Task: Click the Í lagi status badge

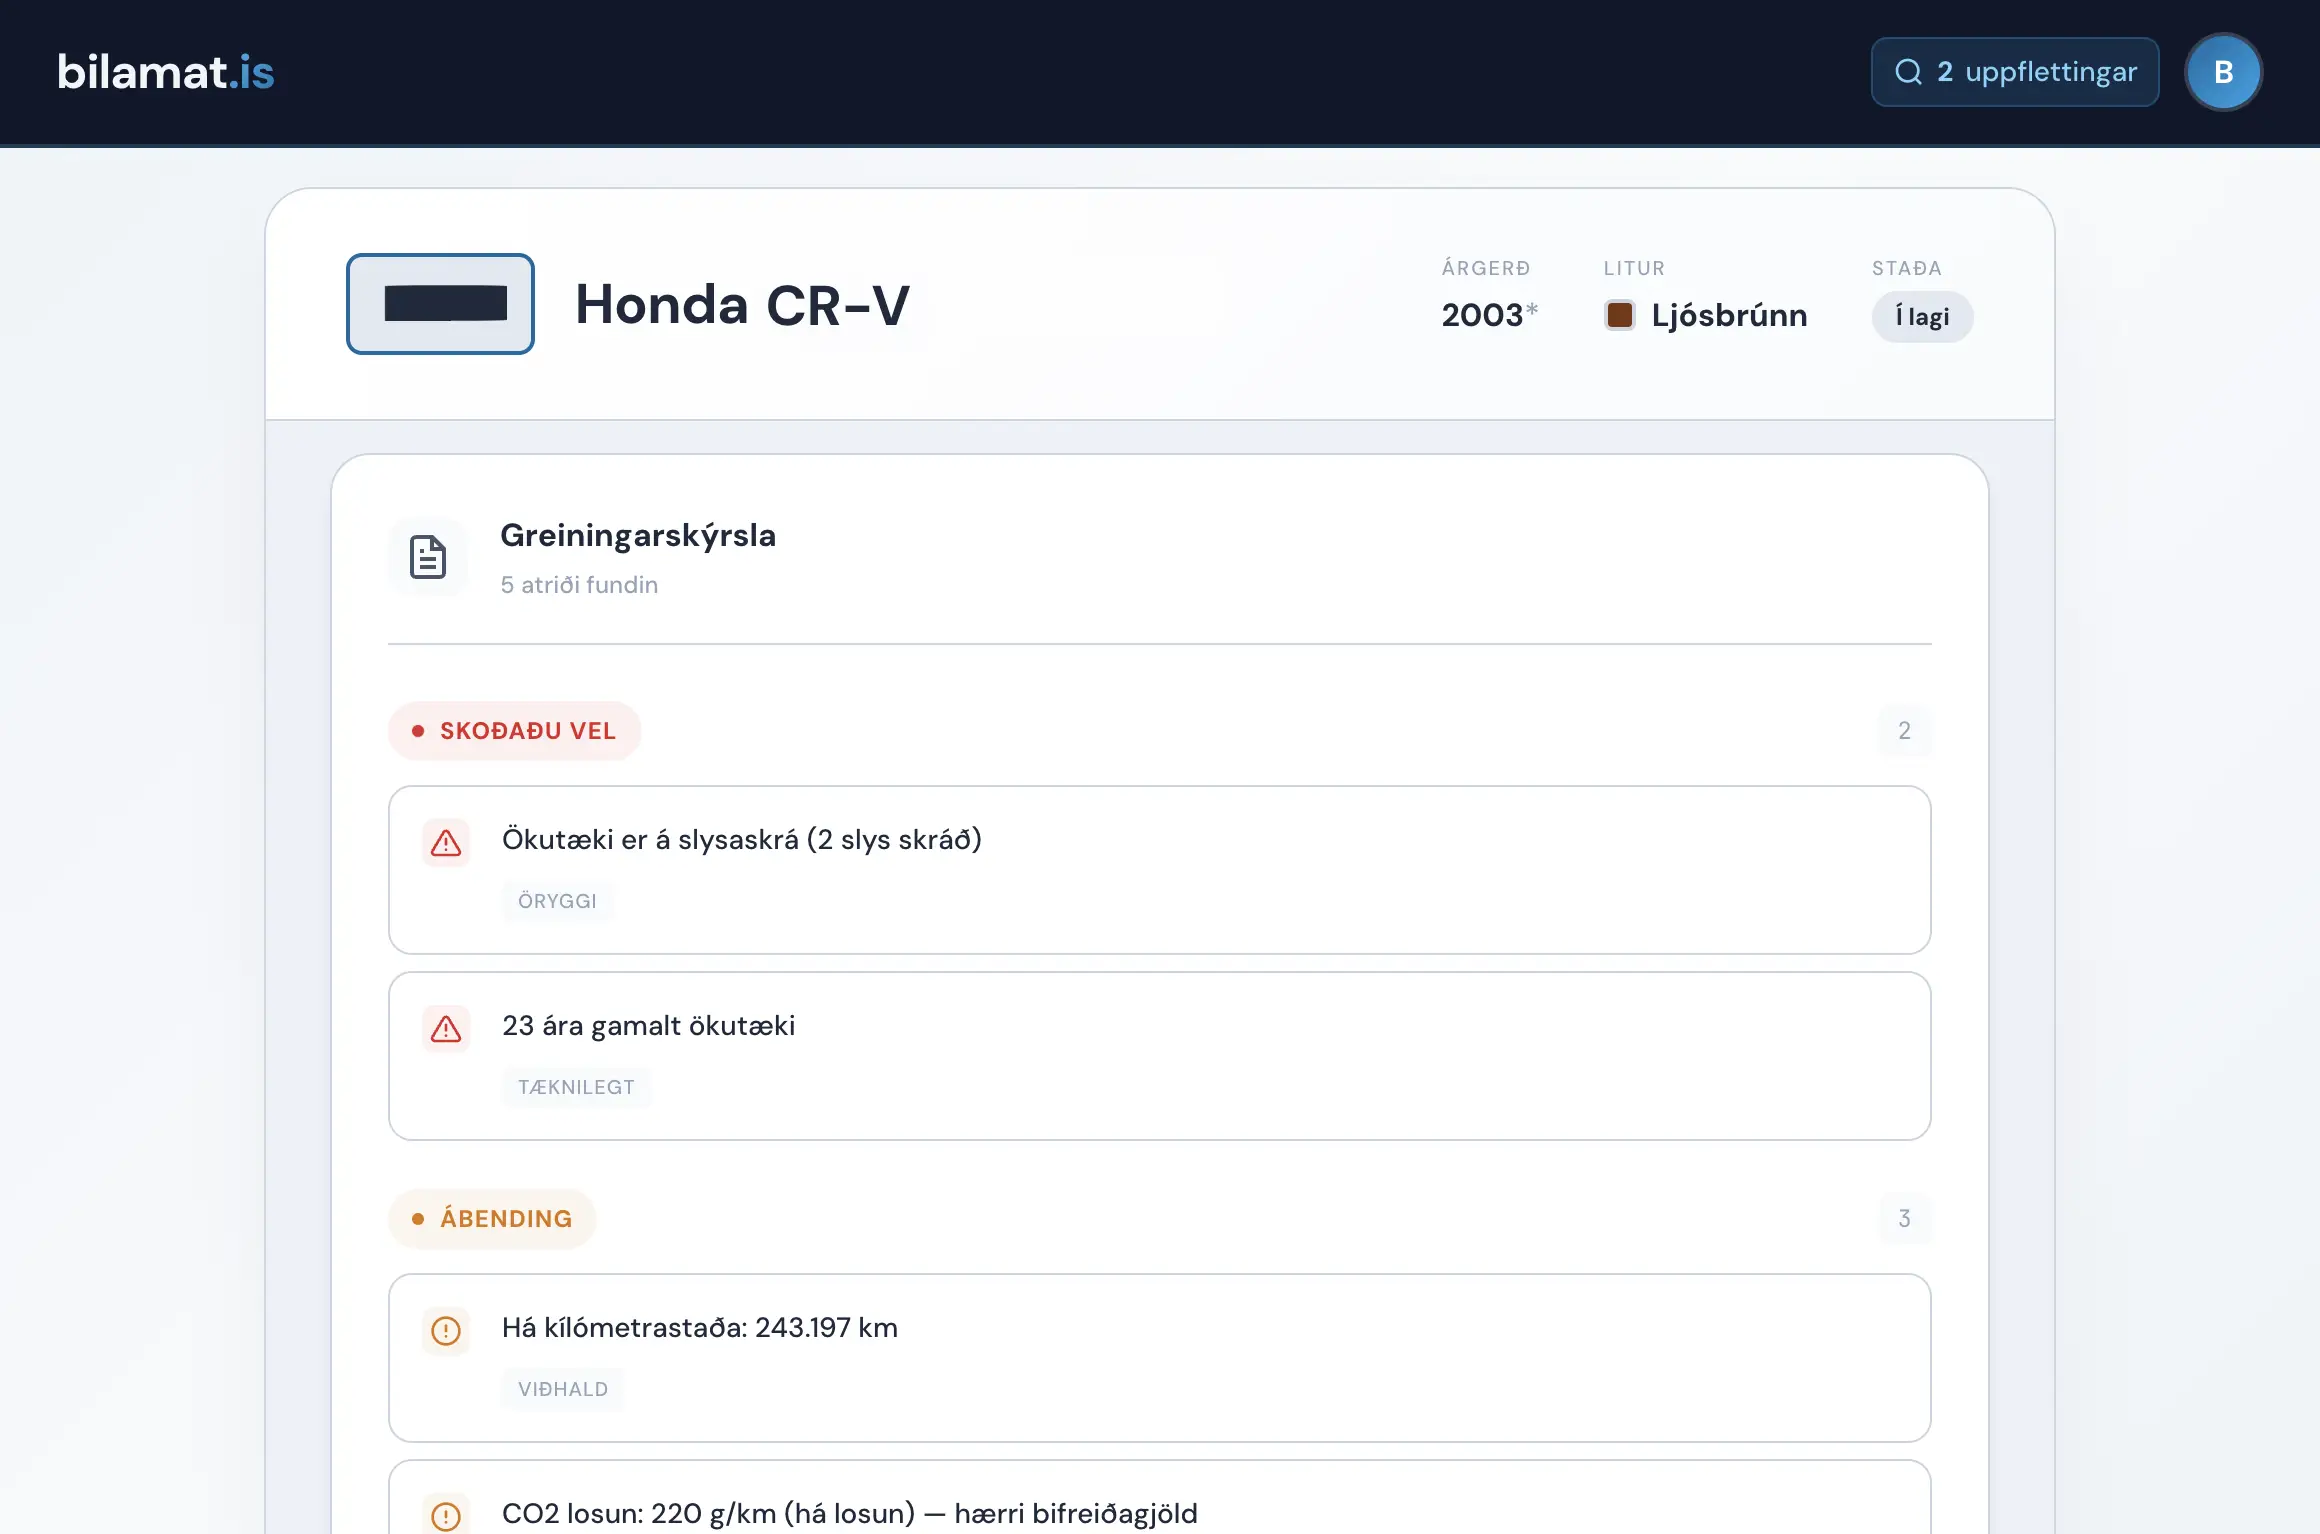Action: point(1922,317)
